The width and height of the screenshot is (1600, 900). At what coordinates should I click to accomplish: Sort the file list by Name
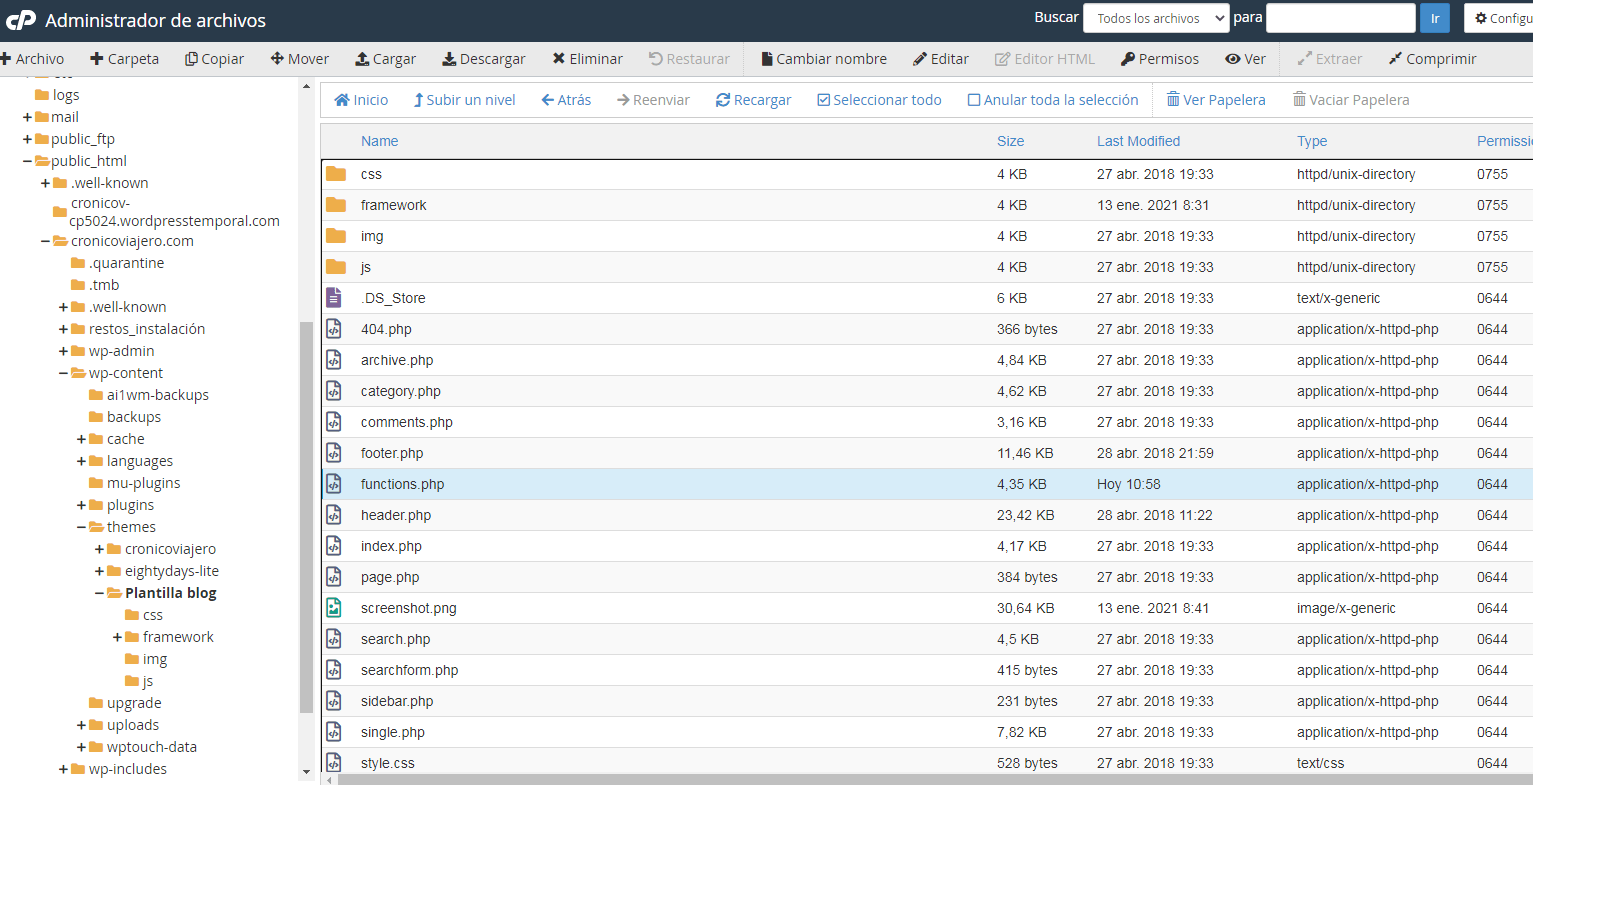click(x=380, y=141)
